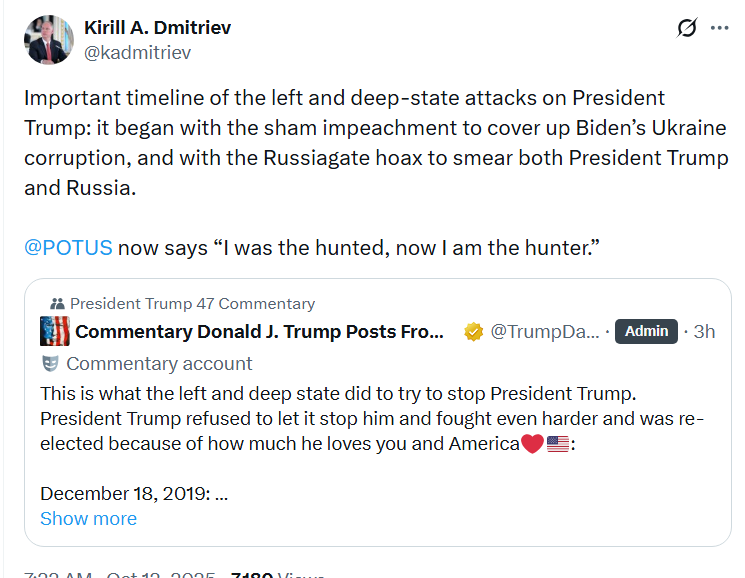
Task: Click the red heart emoji
Action: click(533, 444)
